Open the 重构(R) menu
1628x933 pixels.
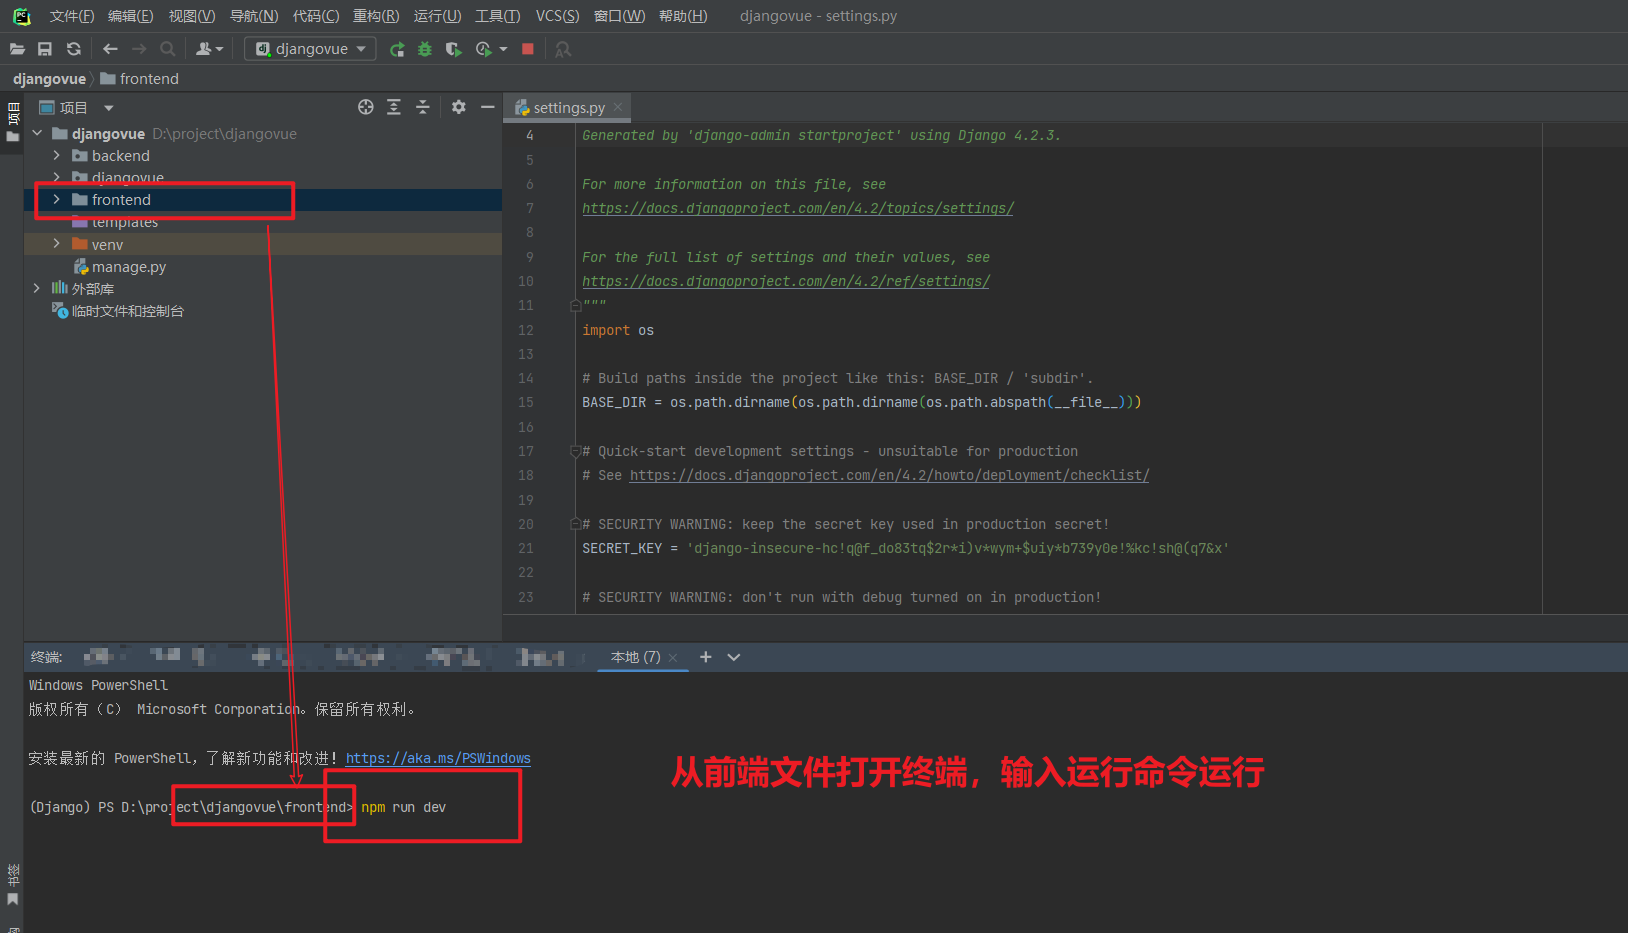(376, 16)
